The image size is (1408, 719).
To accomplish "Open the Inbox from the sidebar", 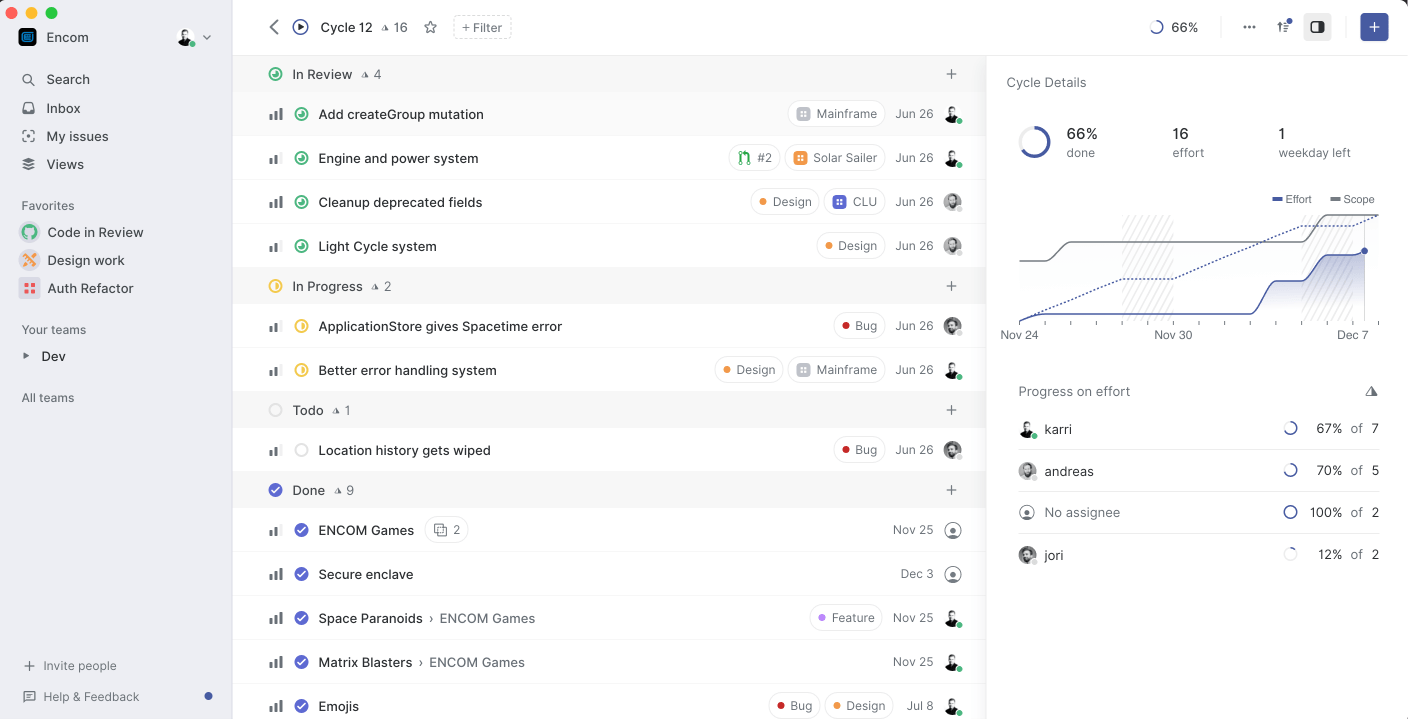I will click(62, 108).
